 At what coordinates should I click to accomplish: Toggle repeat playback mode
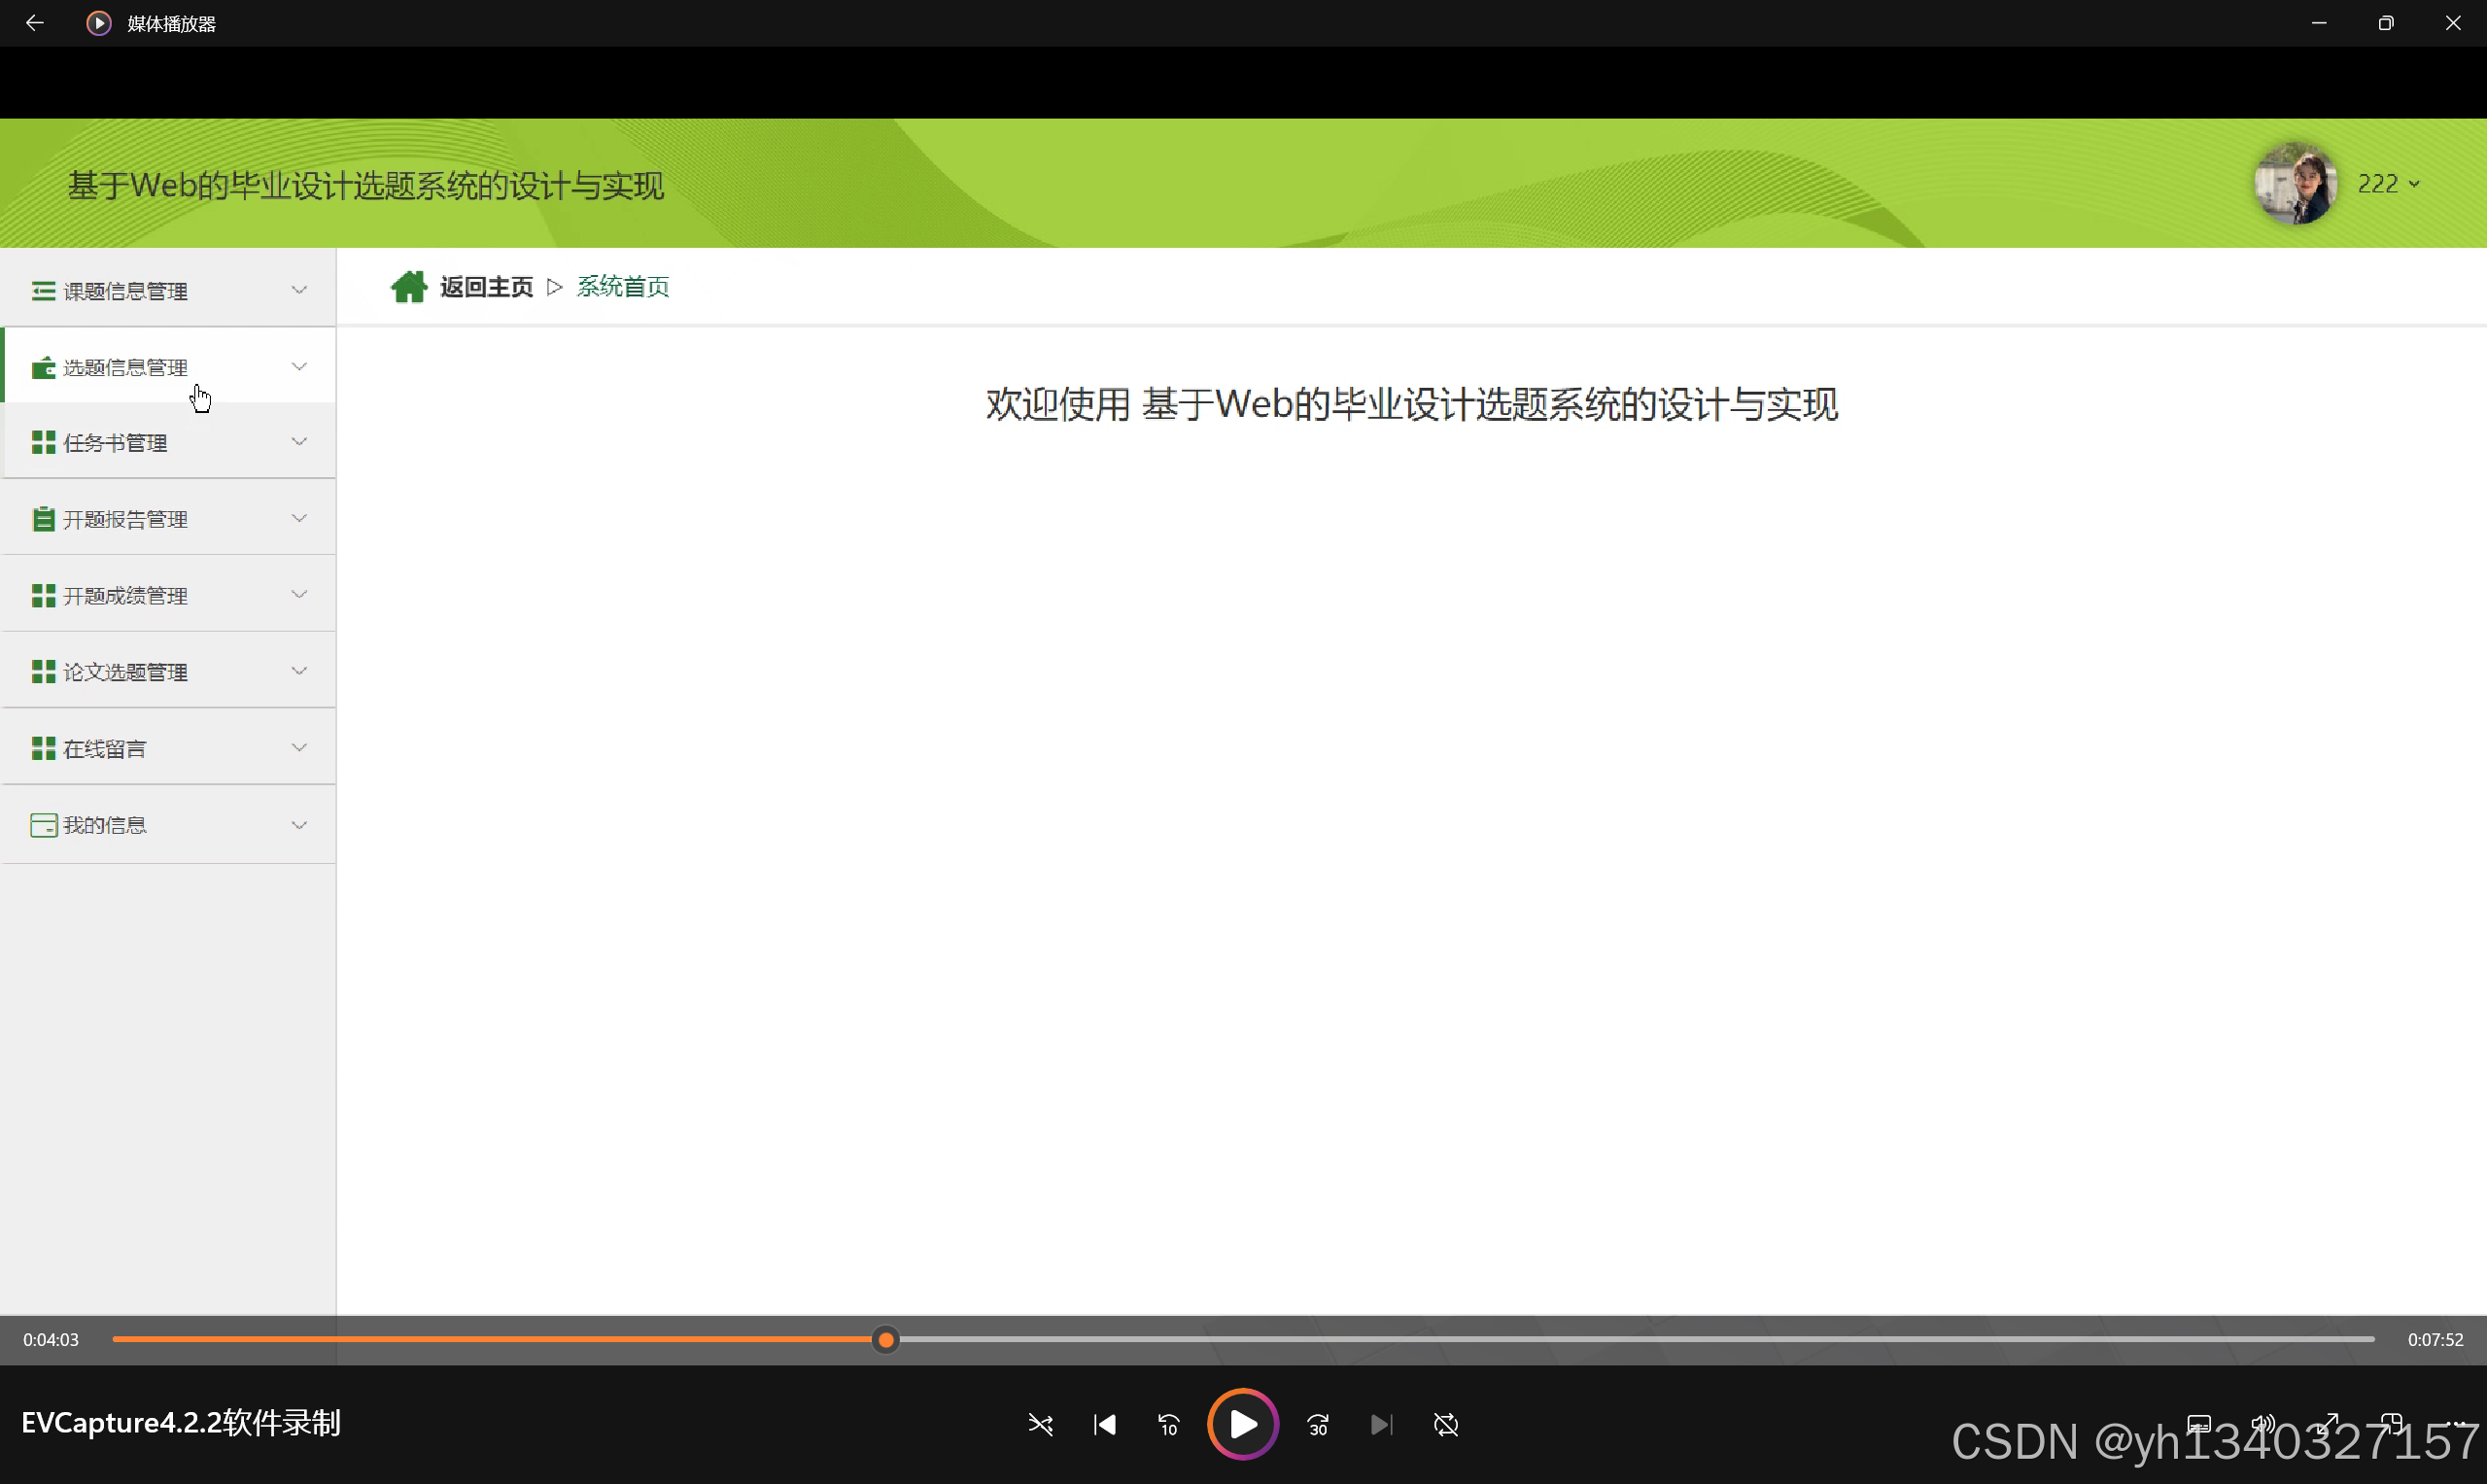coord(1446,1424)
